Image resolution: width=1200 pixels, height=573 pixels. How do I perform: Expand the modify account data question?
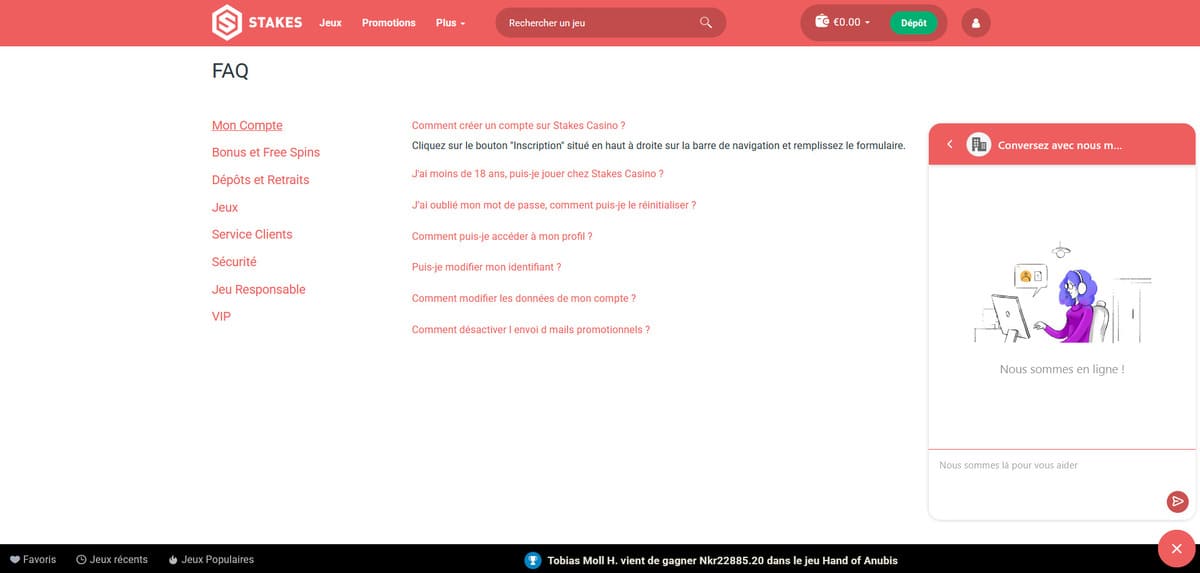524,299
